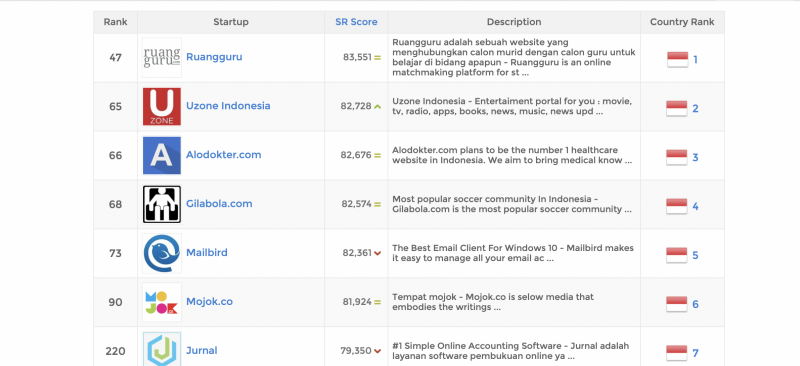Sort by the SR Score column header
Screen dimensions: 800x366
click(x=356, y=22)
